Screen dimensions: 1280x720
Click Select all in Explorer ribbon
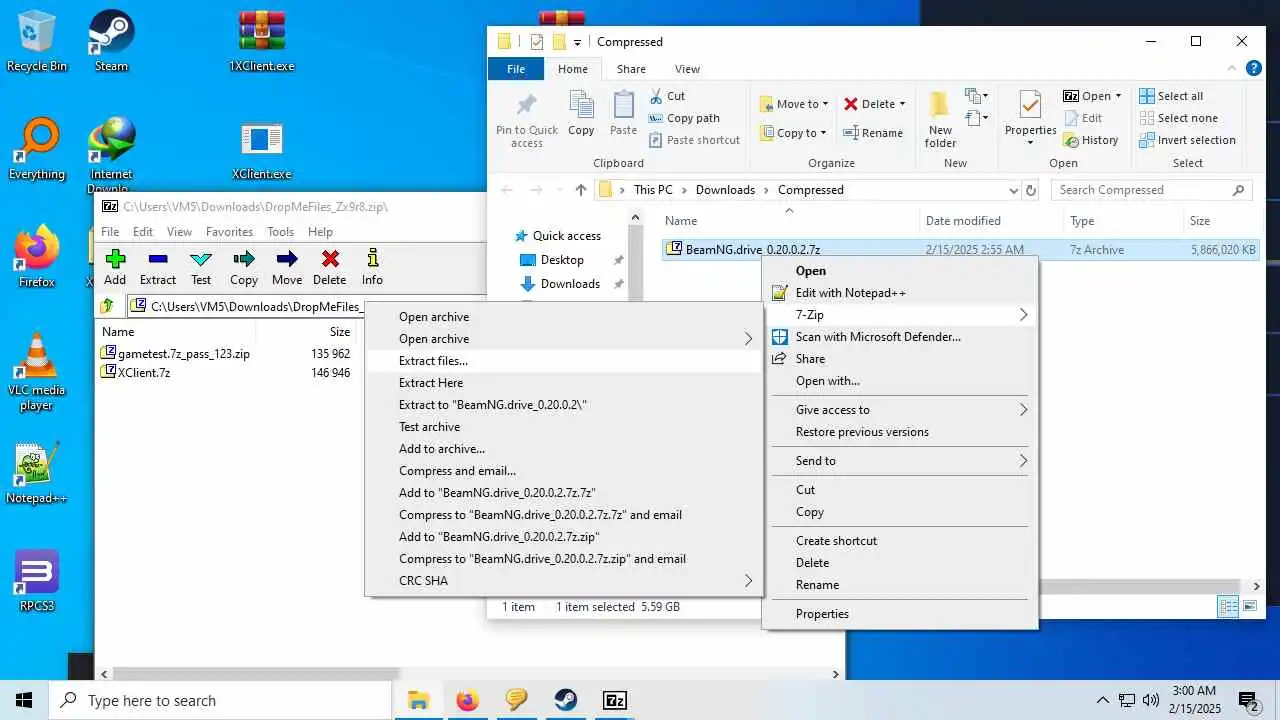coord(1171,96)
